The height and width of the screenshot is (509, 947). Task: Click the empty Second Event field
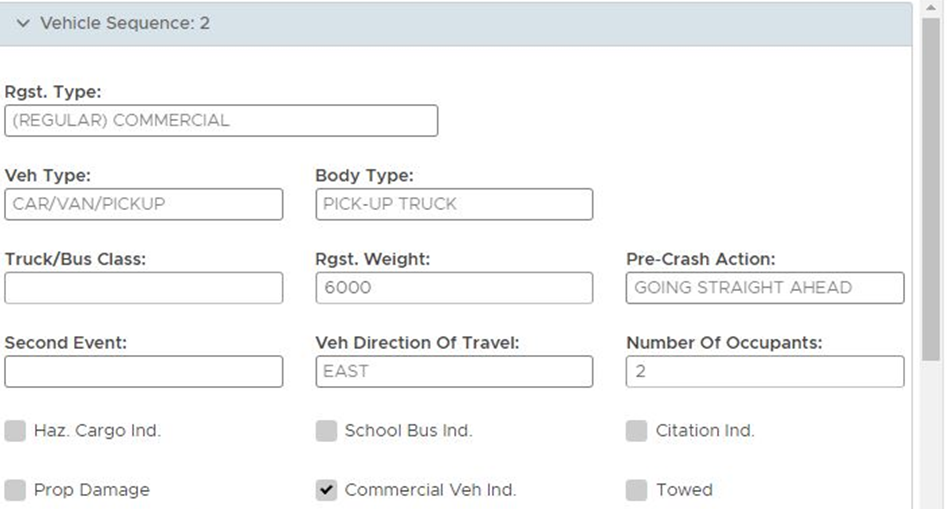(144, 371)
